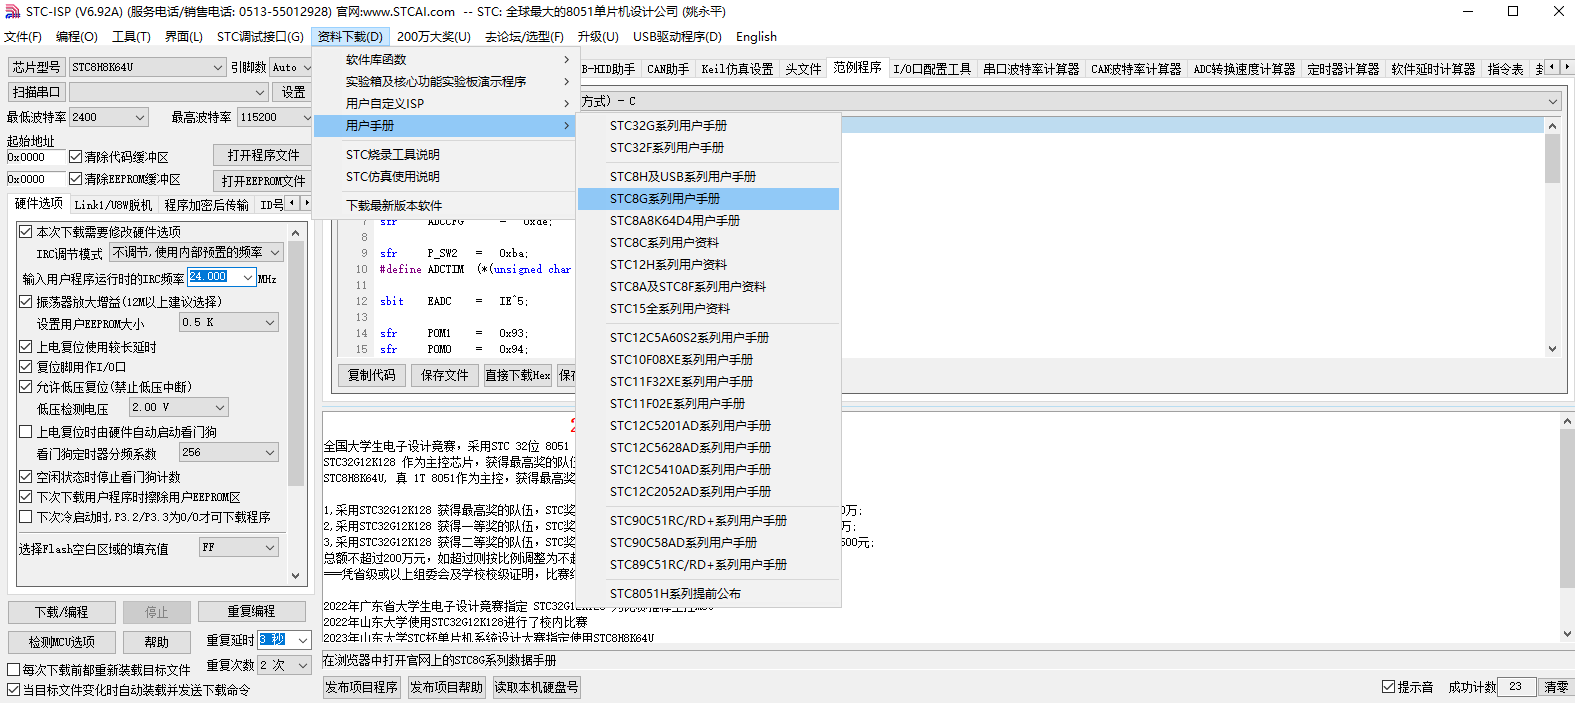Screen dimensions: 1575x703
Task: Open the 编程(O) menu
Action: [77, 37]
